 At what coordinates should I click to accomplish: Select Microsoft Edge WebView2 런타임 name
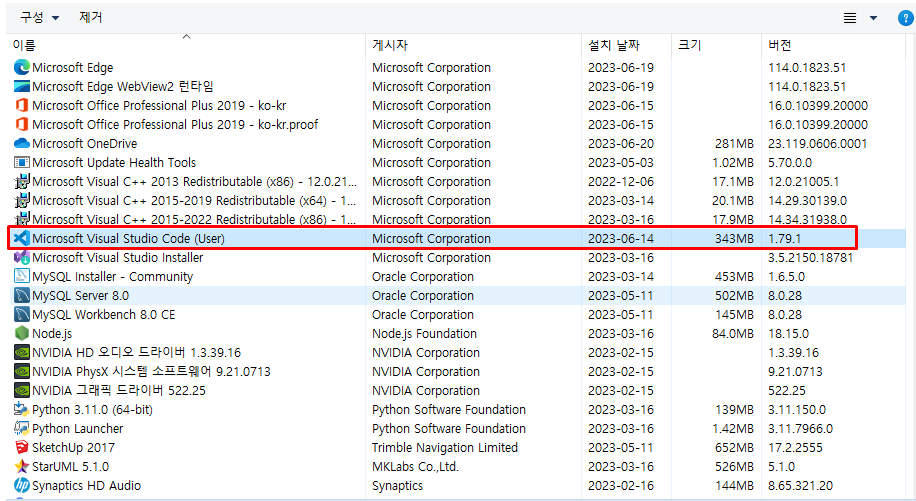pos(123,86)
